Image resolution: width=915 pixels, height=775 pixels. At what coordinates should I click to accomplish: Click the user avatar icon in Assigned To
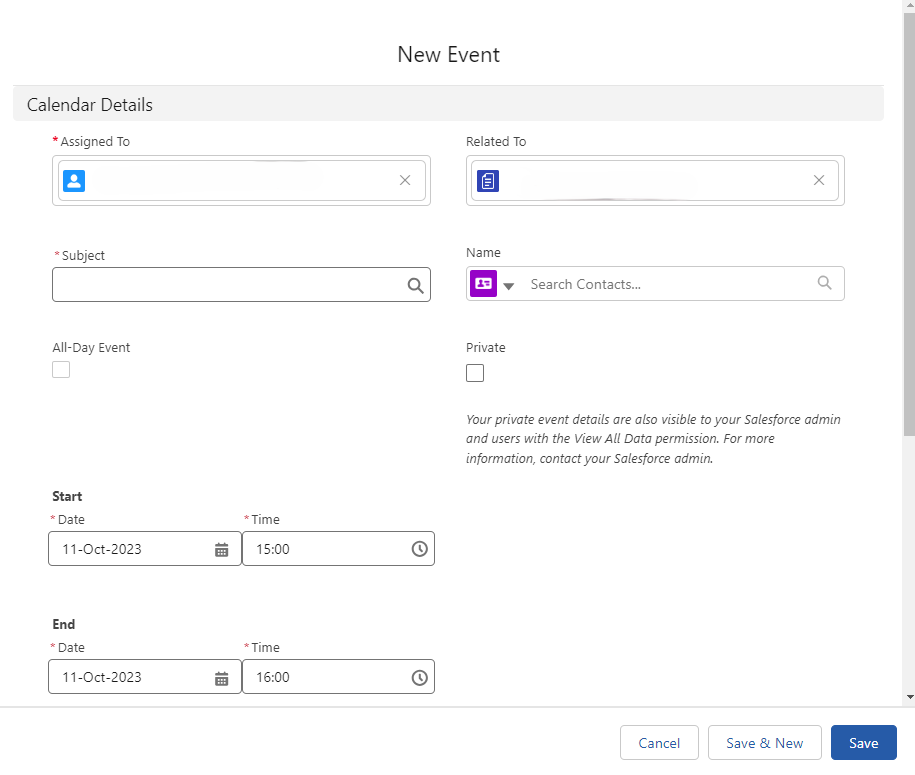pos(74,181)
